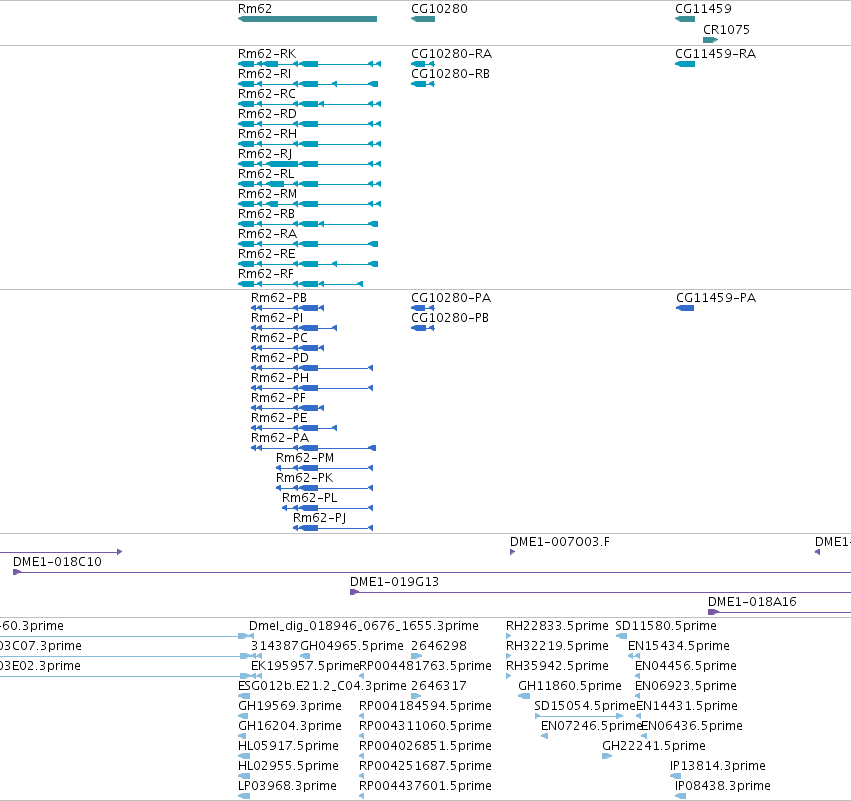Viewport: 851px width, 801px height.
Task: Click the CG10280 gene arrow
Action: (x=423, y=19)
